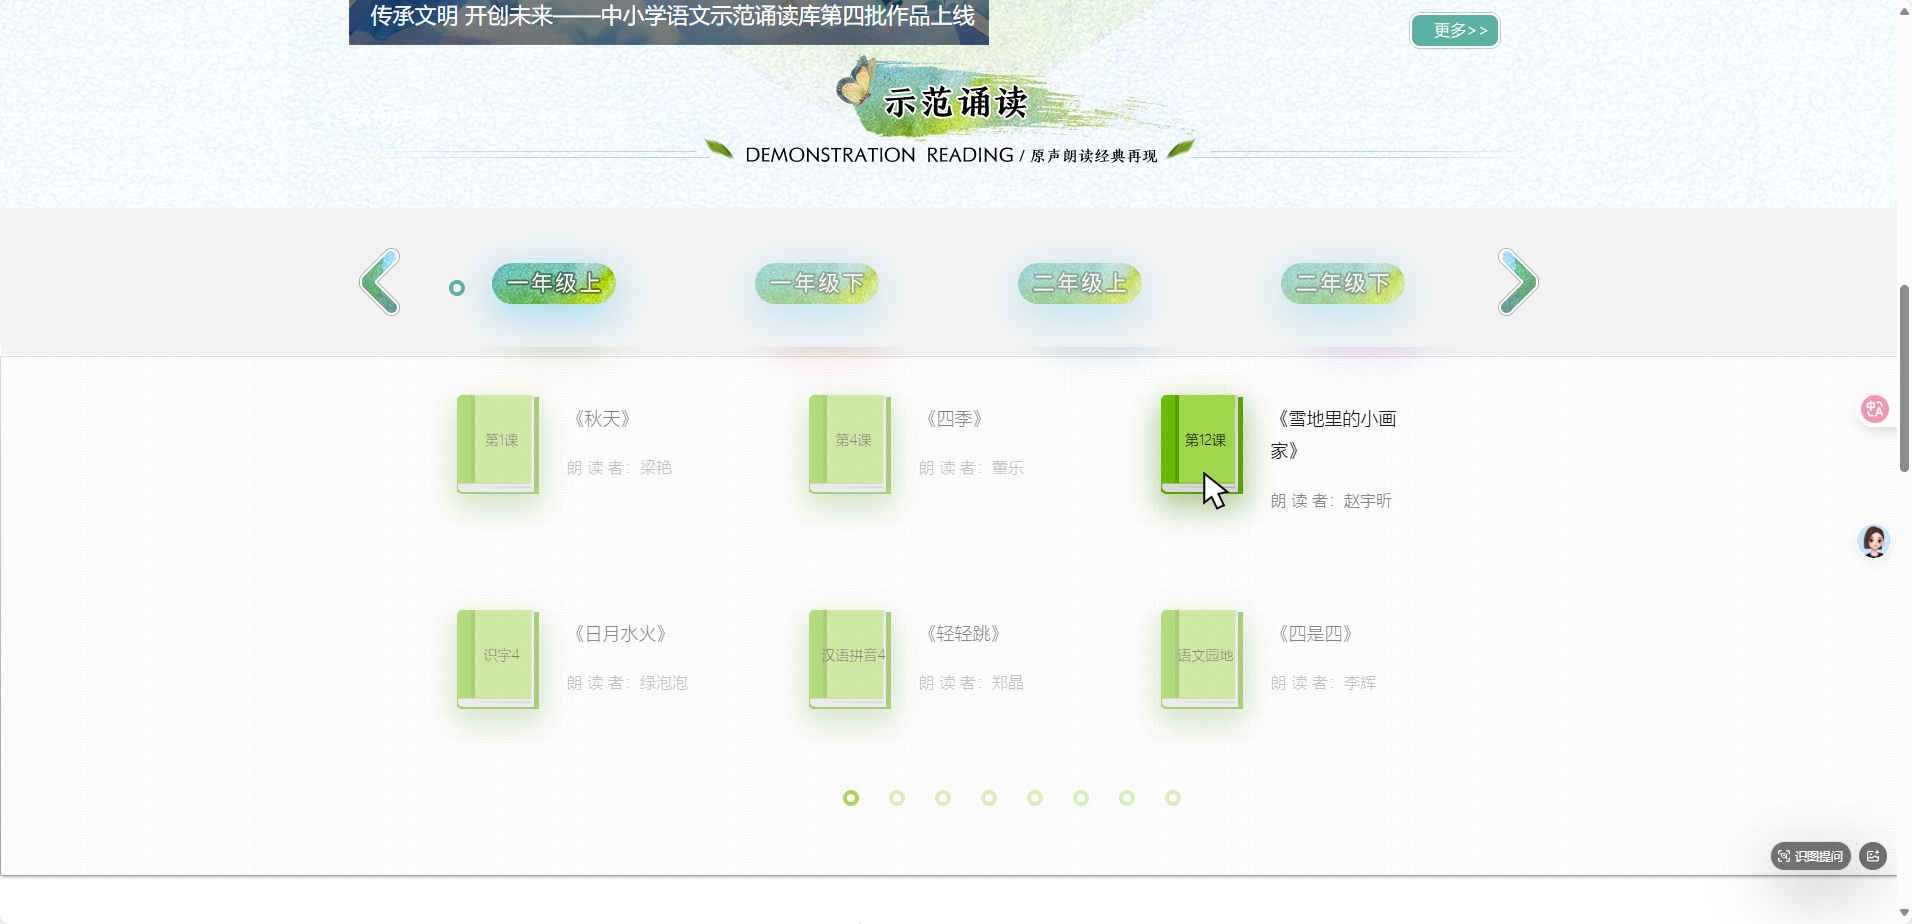1912x924 pixels.
Task: Select the last pagination dot
Action: point(1172,797)
